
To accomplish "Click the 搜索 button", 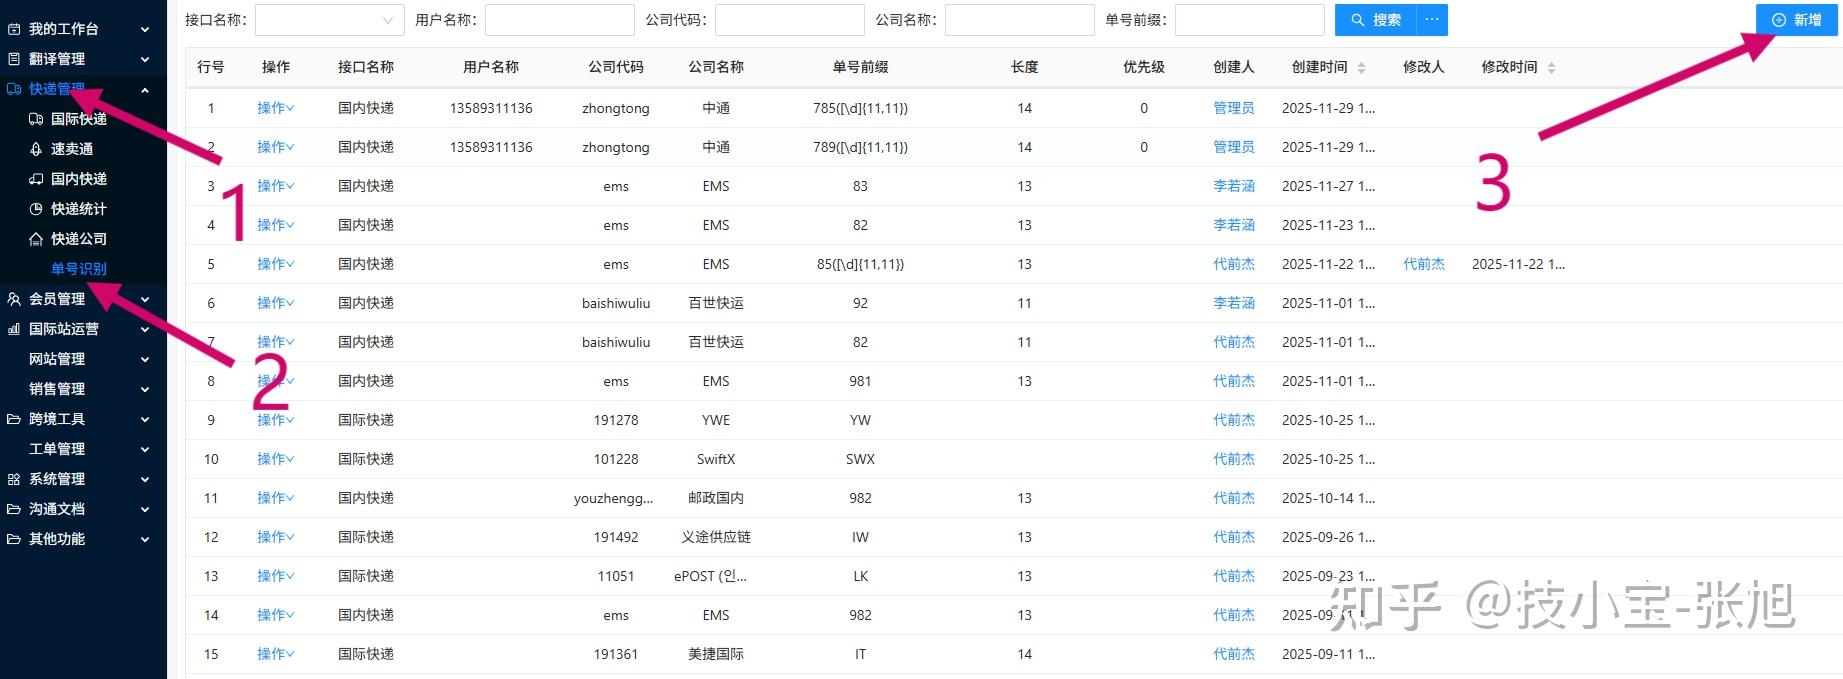I will coord(1376,20).
